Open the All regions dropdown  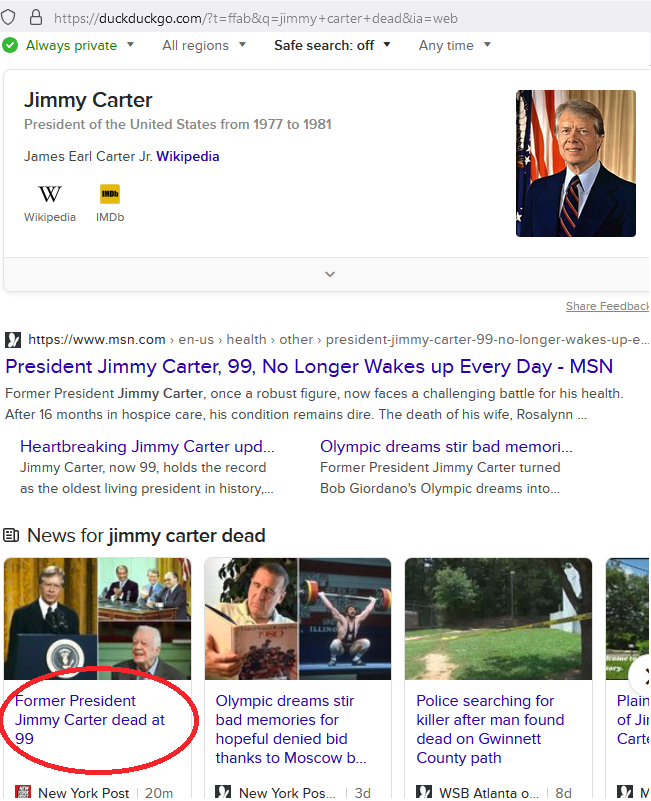(x=204, y=45)
